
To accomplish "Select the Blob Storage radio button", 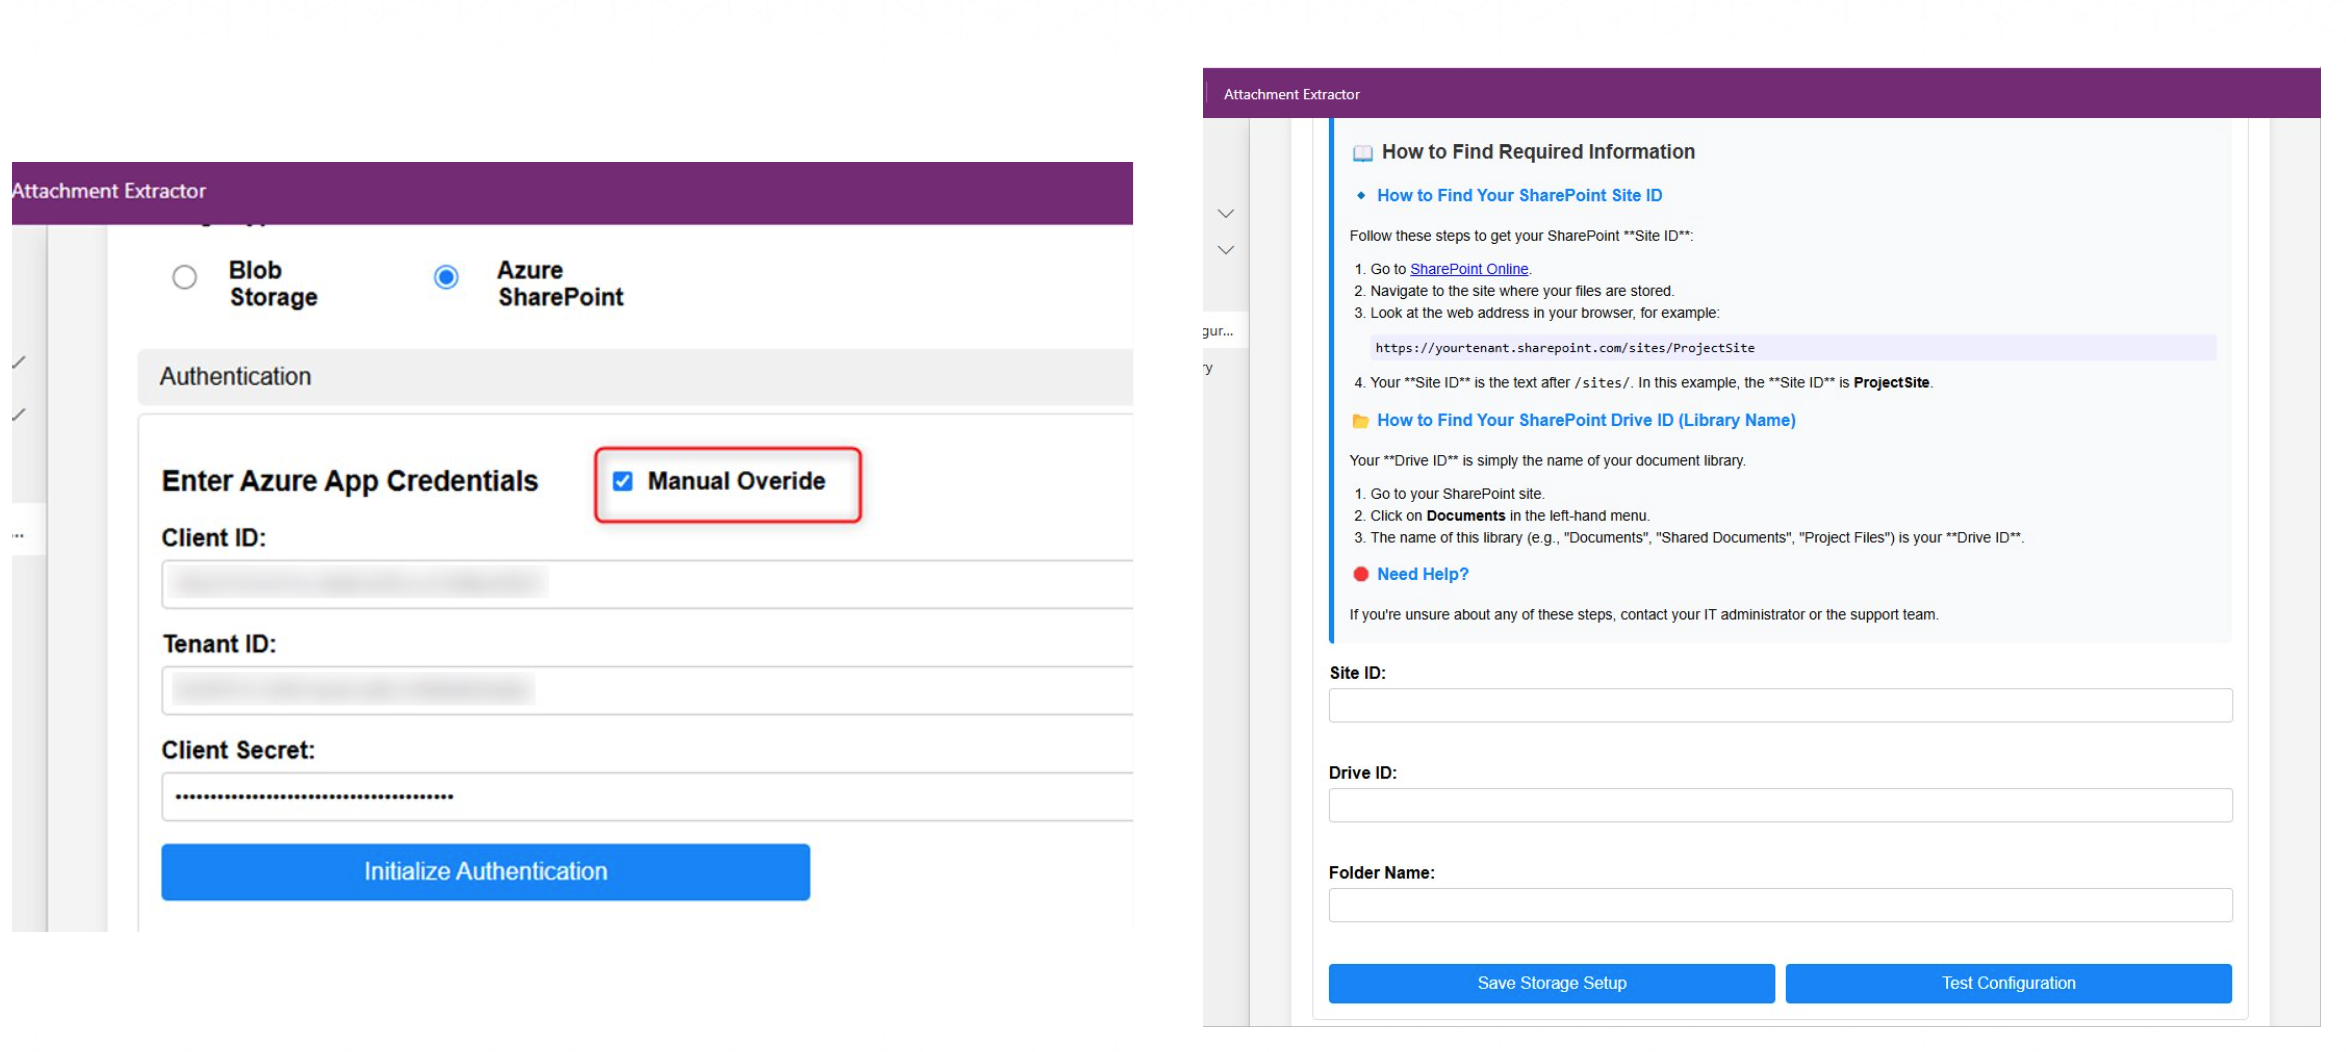I will click(x=184, y=277).
